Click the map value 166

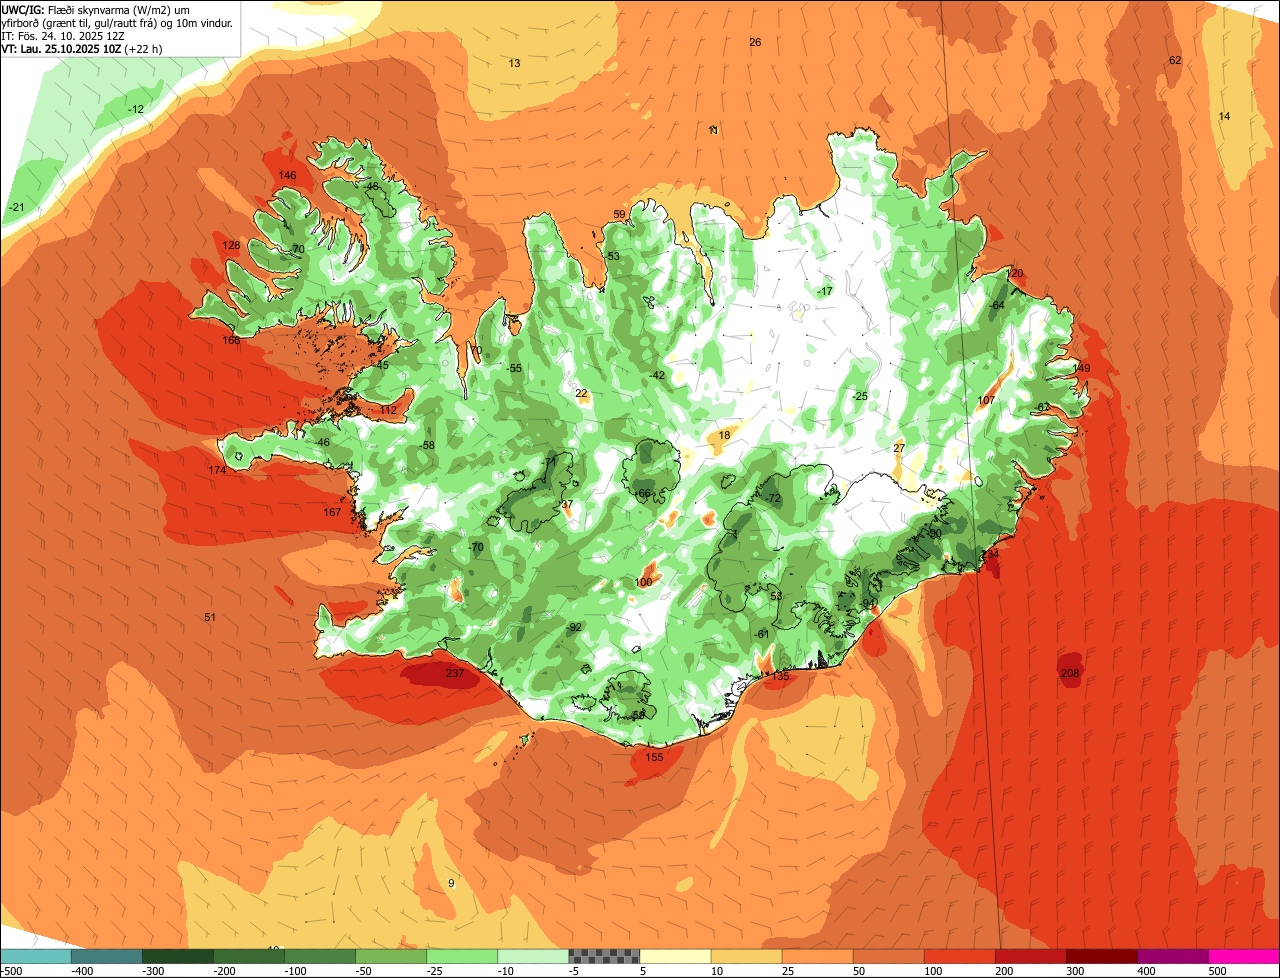[231, 340]
